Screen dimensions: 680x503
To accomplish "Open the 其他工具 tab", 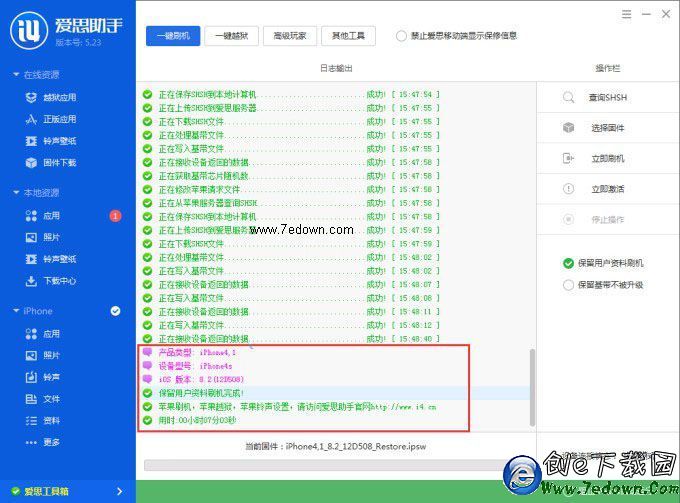I will point(349,36).
